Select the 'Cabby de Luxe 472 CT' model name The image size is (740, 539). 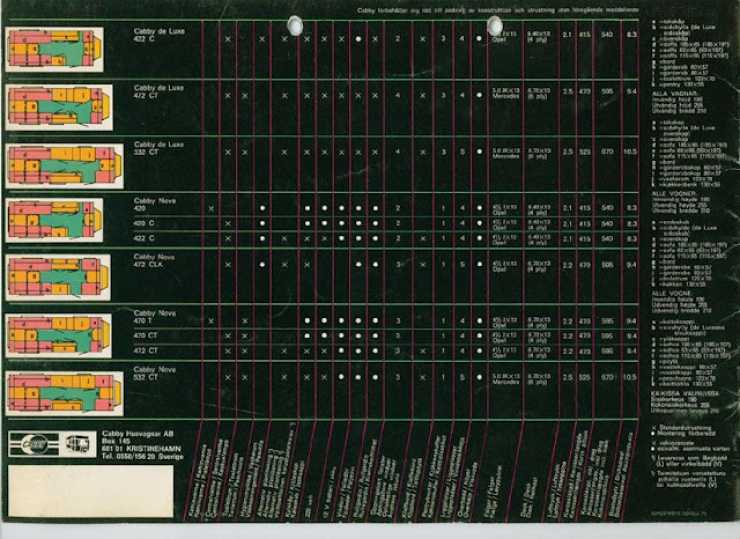pos(159,92)
